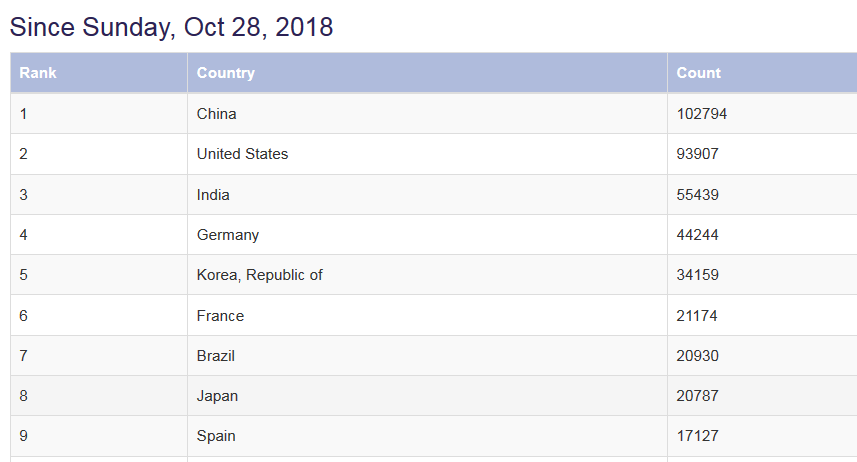Viewport: 857px width, 462px height.
Task: Click the Count column header
Action: tap(762, 73)
